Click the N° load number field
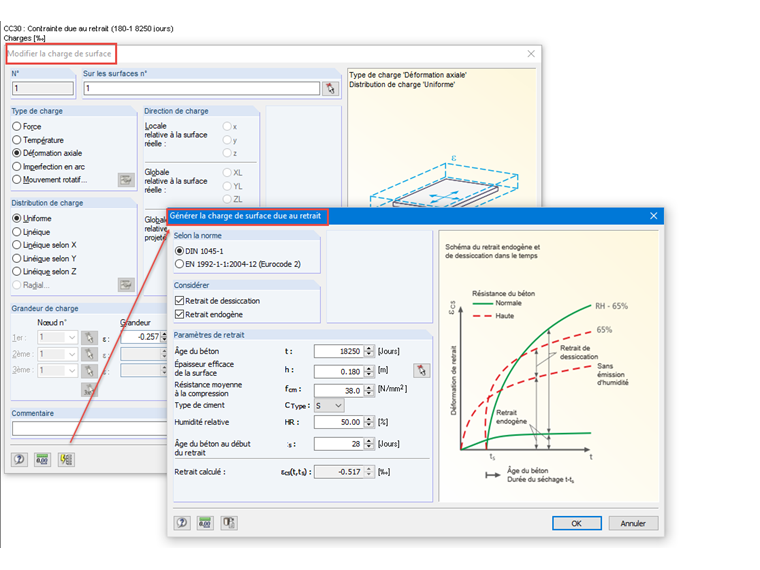Screen dimensions: 760x570 (x=43, y=88)
